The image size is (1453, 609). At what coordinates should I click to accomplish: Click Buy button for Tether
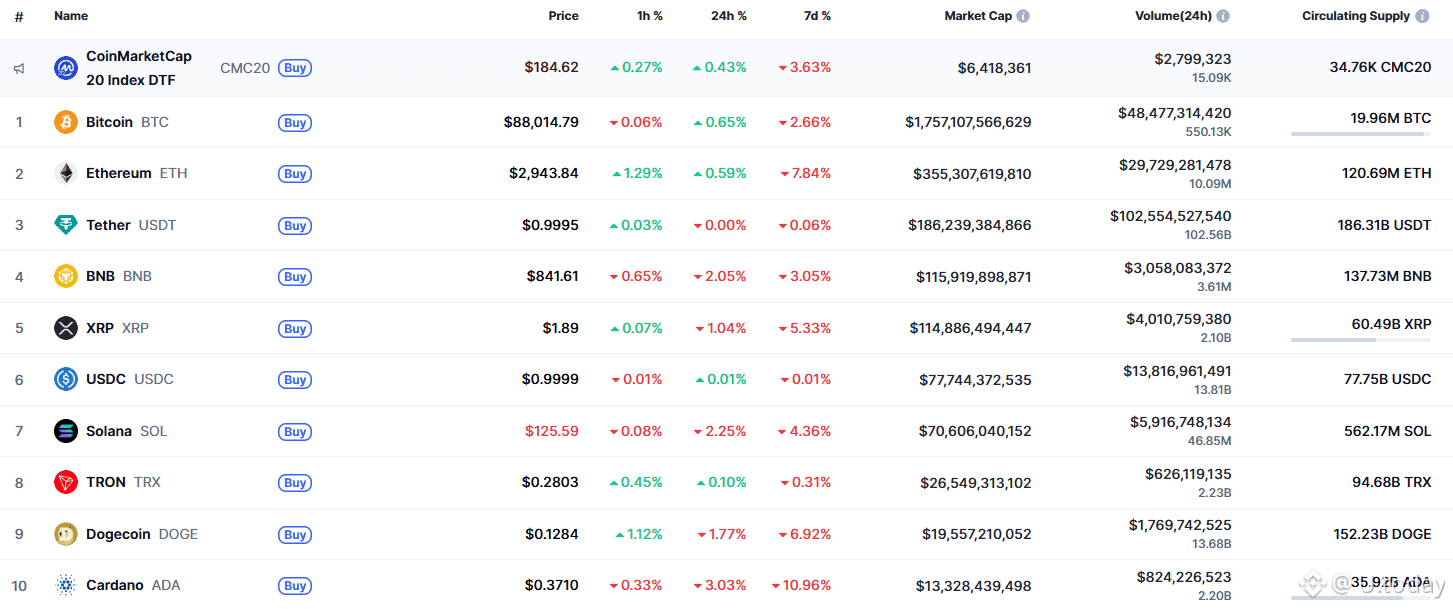(295, 226)
